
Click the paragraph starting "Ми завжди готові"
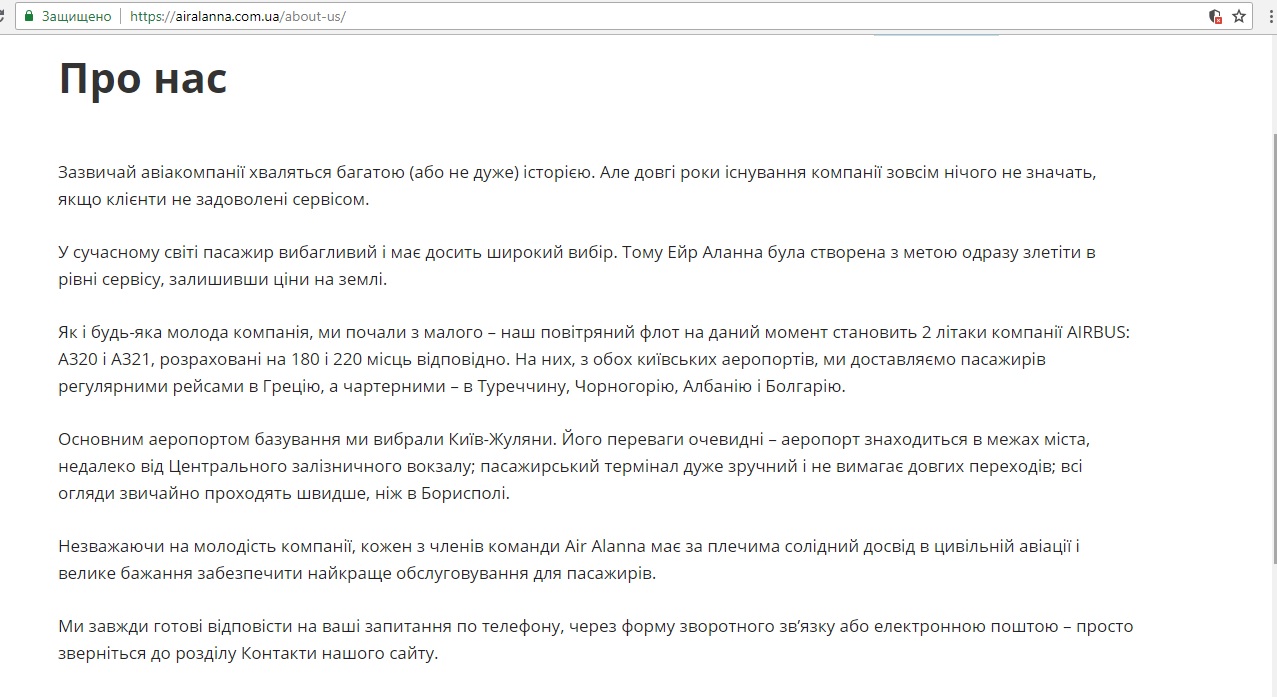(595, 640)
